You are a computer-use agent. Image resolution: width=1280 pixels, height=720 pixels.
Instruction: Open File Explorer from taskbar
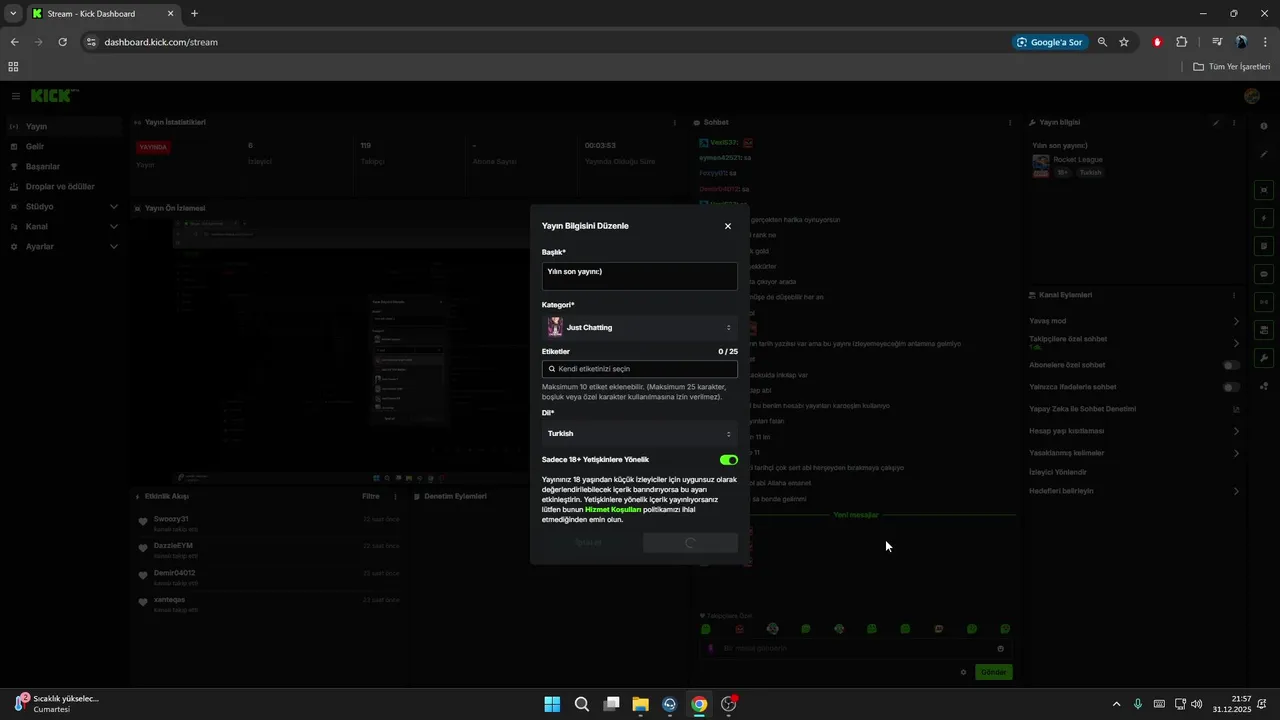tap(640, 704)
